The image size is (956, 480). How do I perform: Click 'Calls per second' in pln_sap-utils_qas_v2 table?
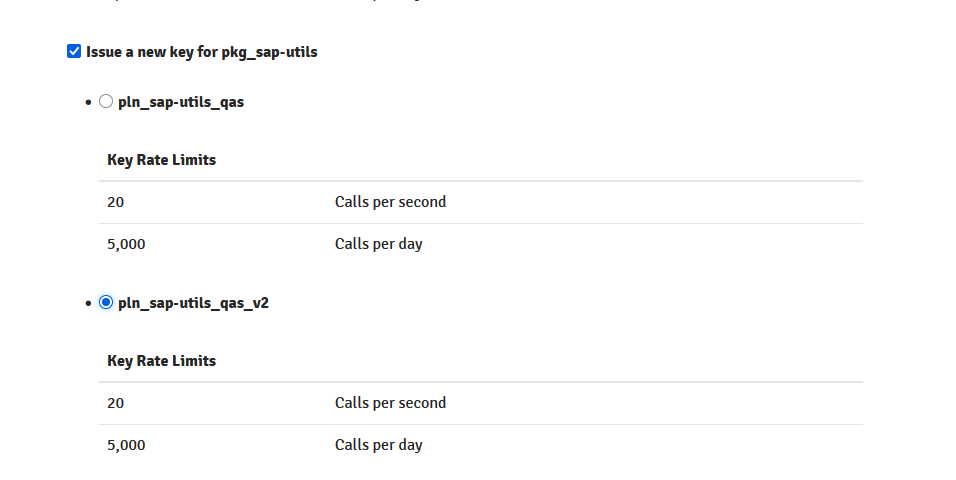(x=390, y=403)
